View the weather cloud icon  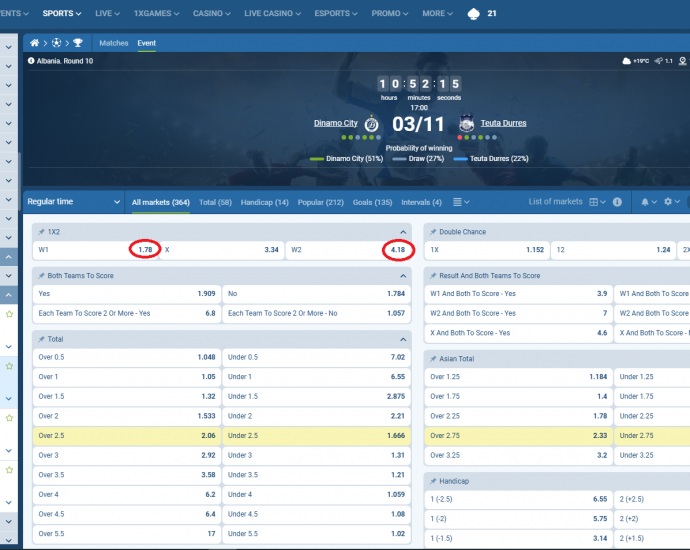(x=626, y=61)
